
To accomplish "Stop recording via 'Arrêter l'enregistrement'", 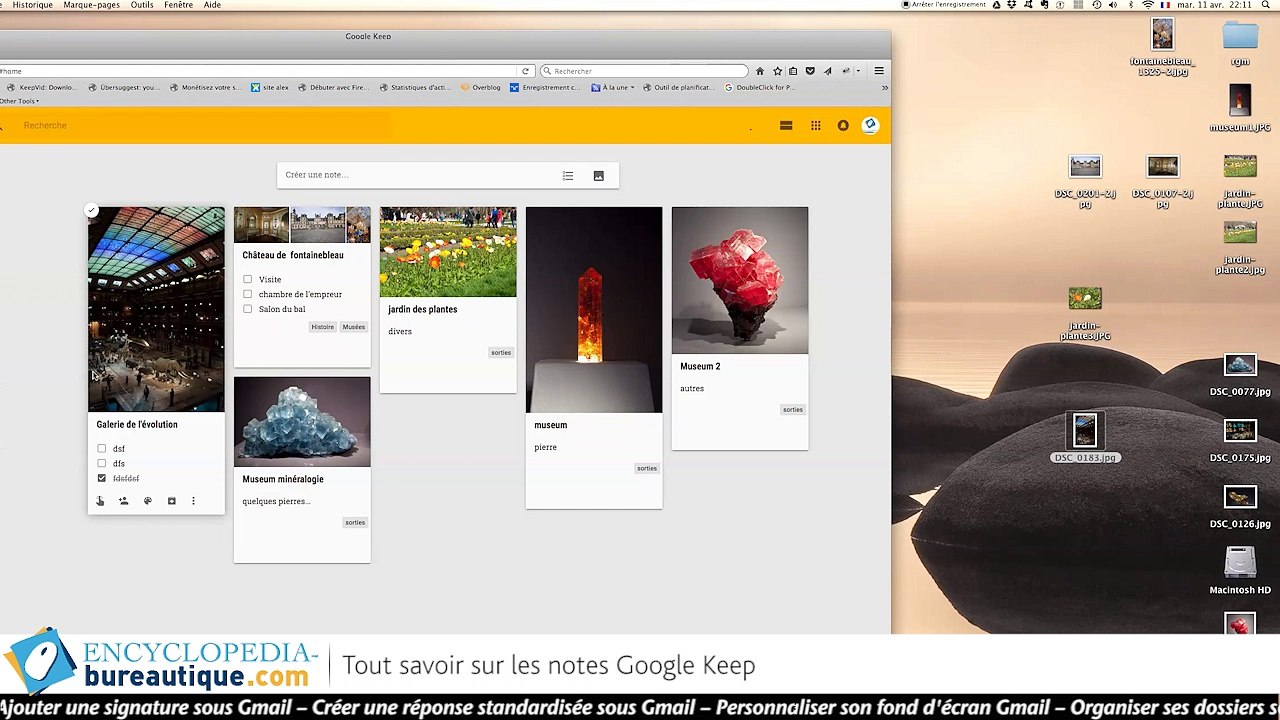I will 943,5.
